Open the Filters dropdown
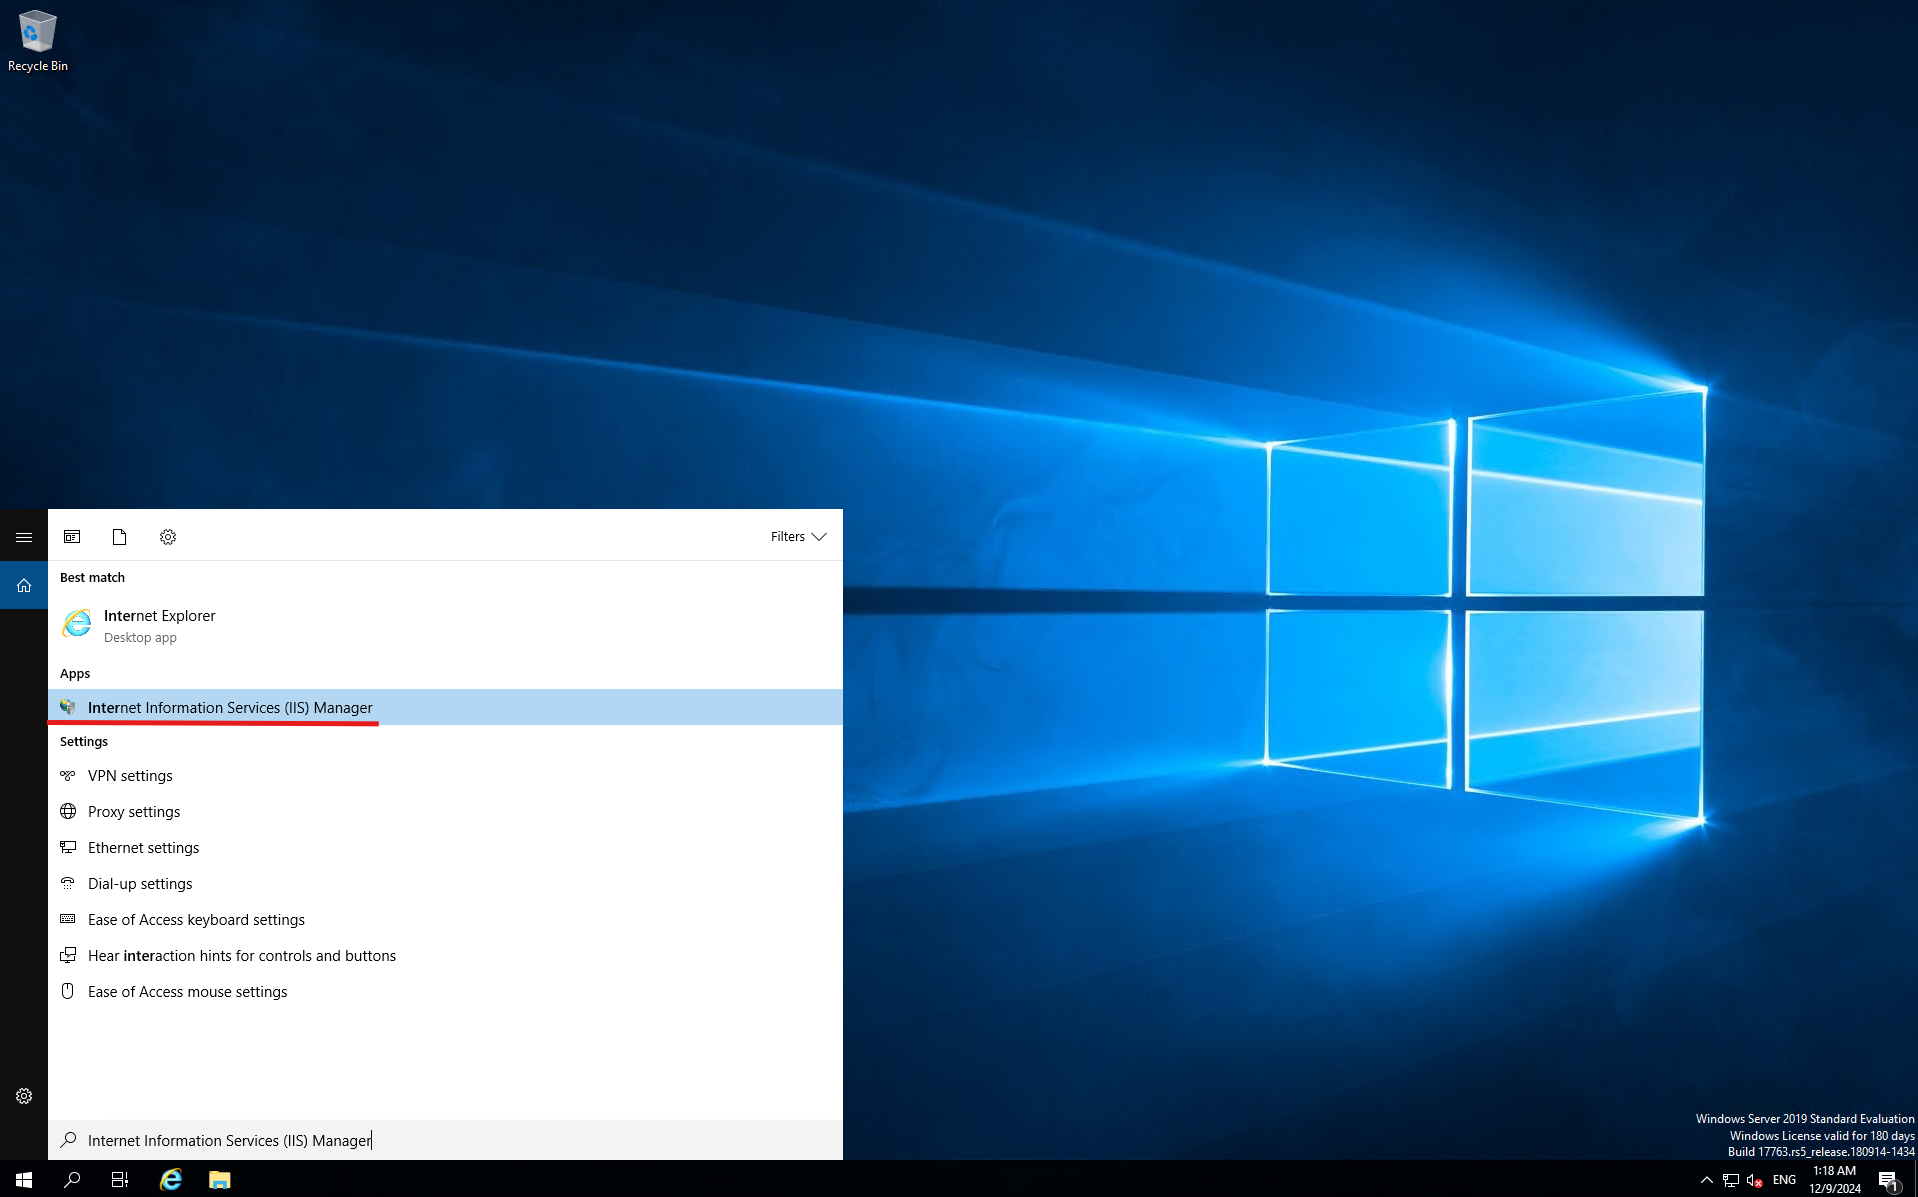This screenshot has width=1918, height=1197. pyautogui.click(x=798, y=537)
